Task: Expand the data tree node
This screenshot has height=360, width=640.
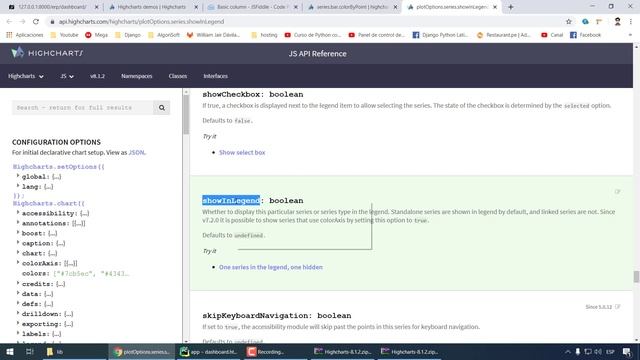Action: pyautogui.click(x=18, y=293)
